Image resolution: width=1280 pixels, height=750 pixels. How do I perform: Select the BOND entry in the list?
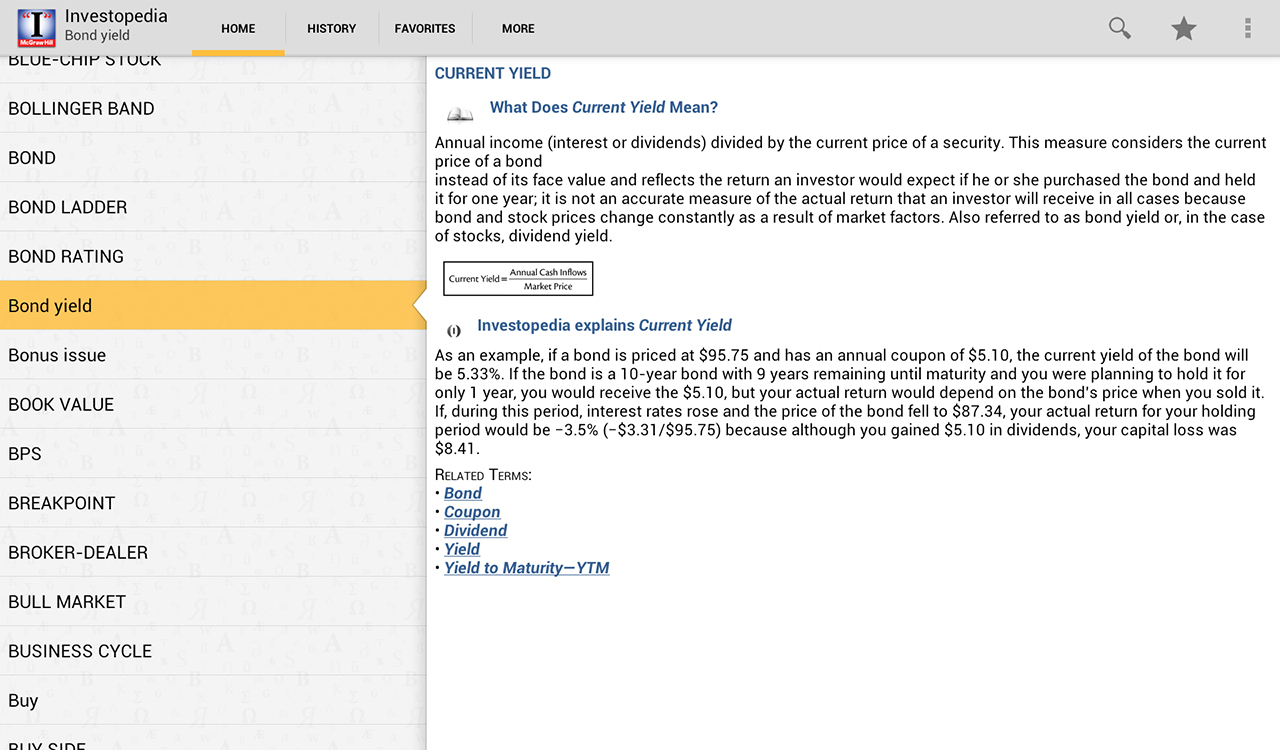pyautogui.click(x=213, y=158)
